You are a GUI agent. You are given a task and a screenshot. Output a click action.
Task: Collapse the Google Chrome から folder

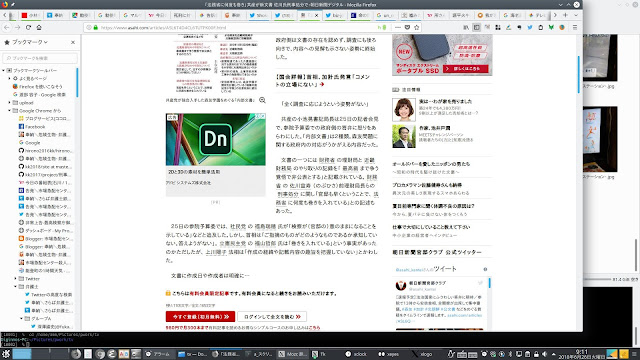[9, 111]
